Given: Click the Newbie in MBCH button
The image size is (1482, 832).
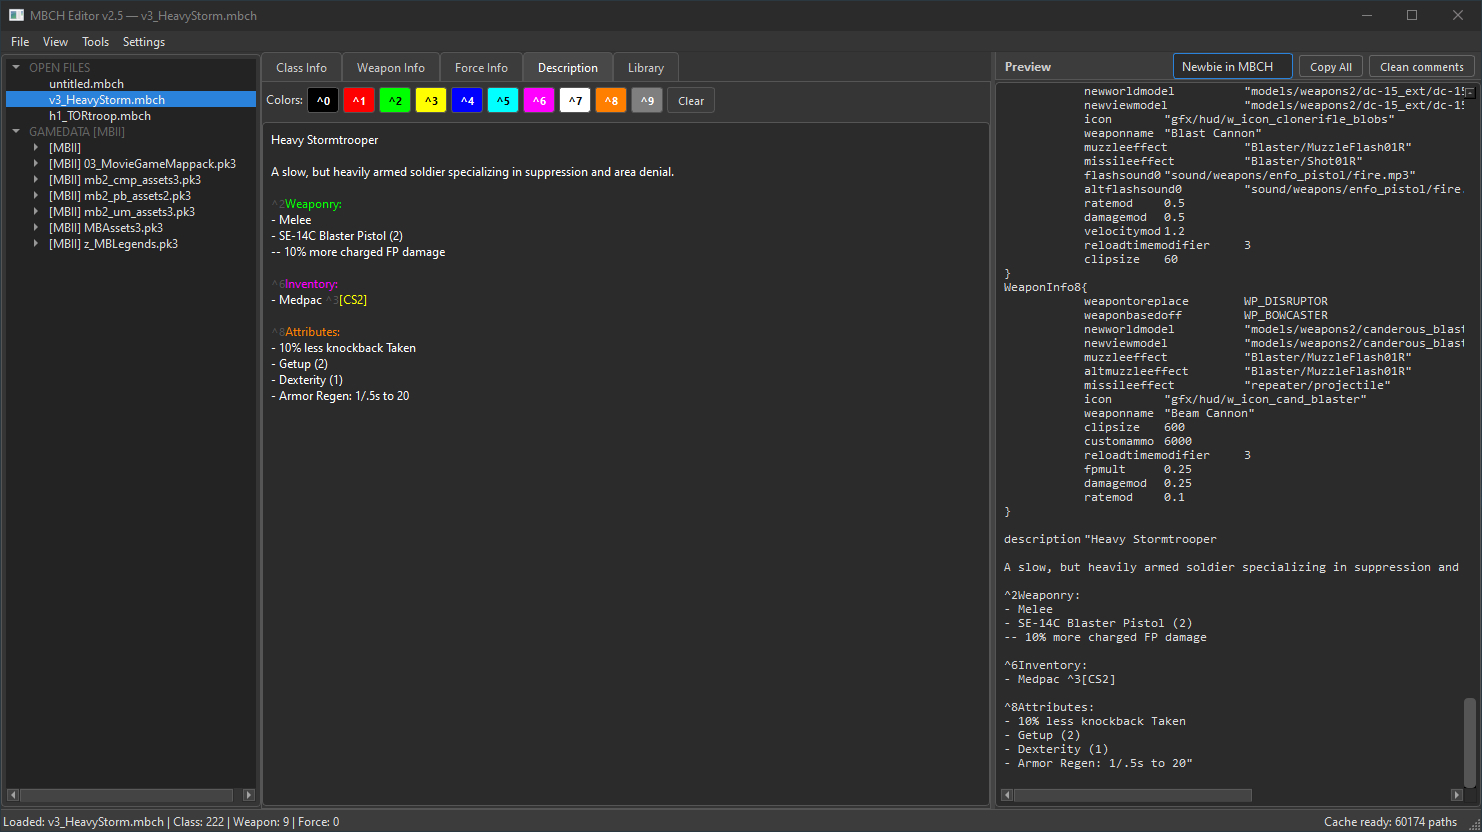Looking at the screenshot, I should click(x=1232, y=67).
